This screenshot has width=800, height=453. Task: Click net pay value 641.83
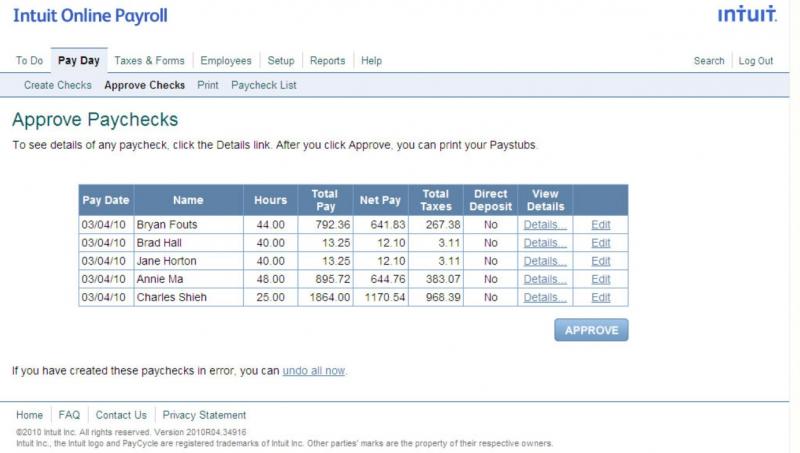(x=388, y=225)
